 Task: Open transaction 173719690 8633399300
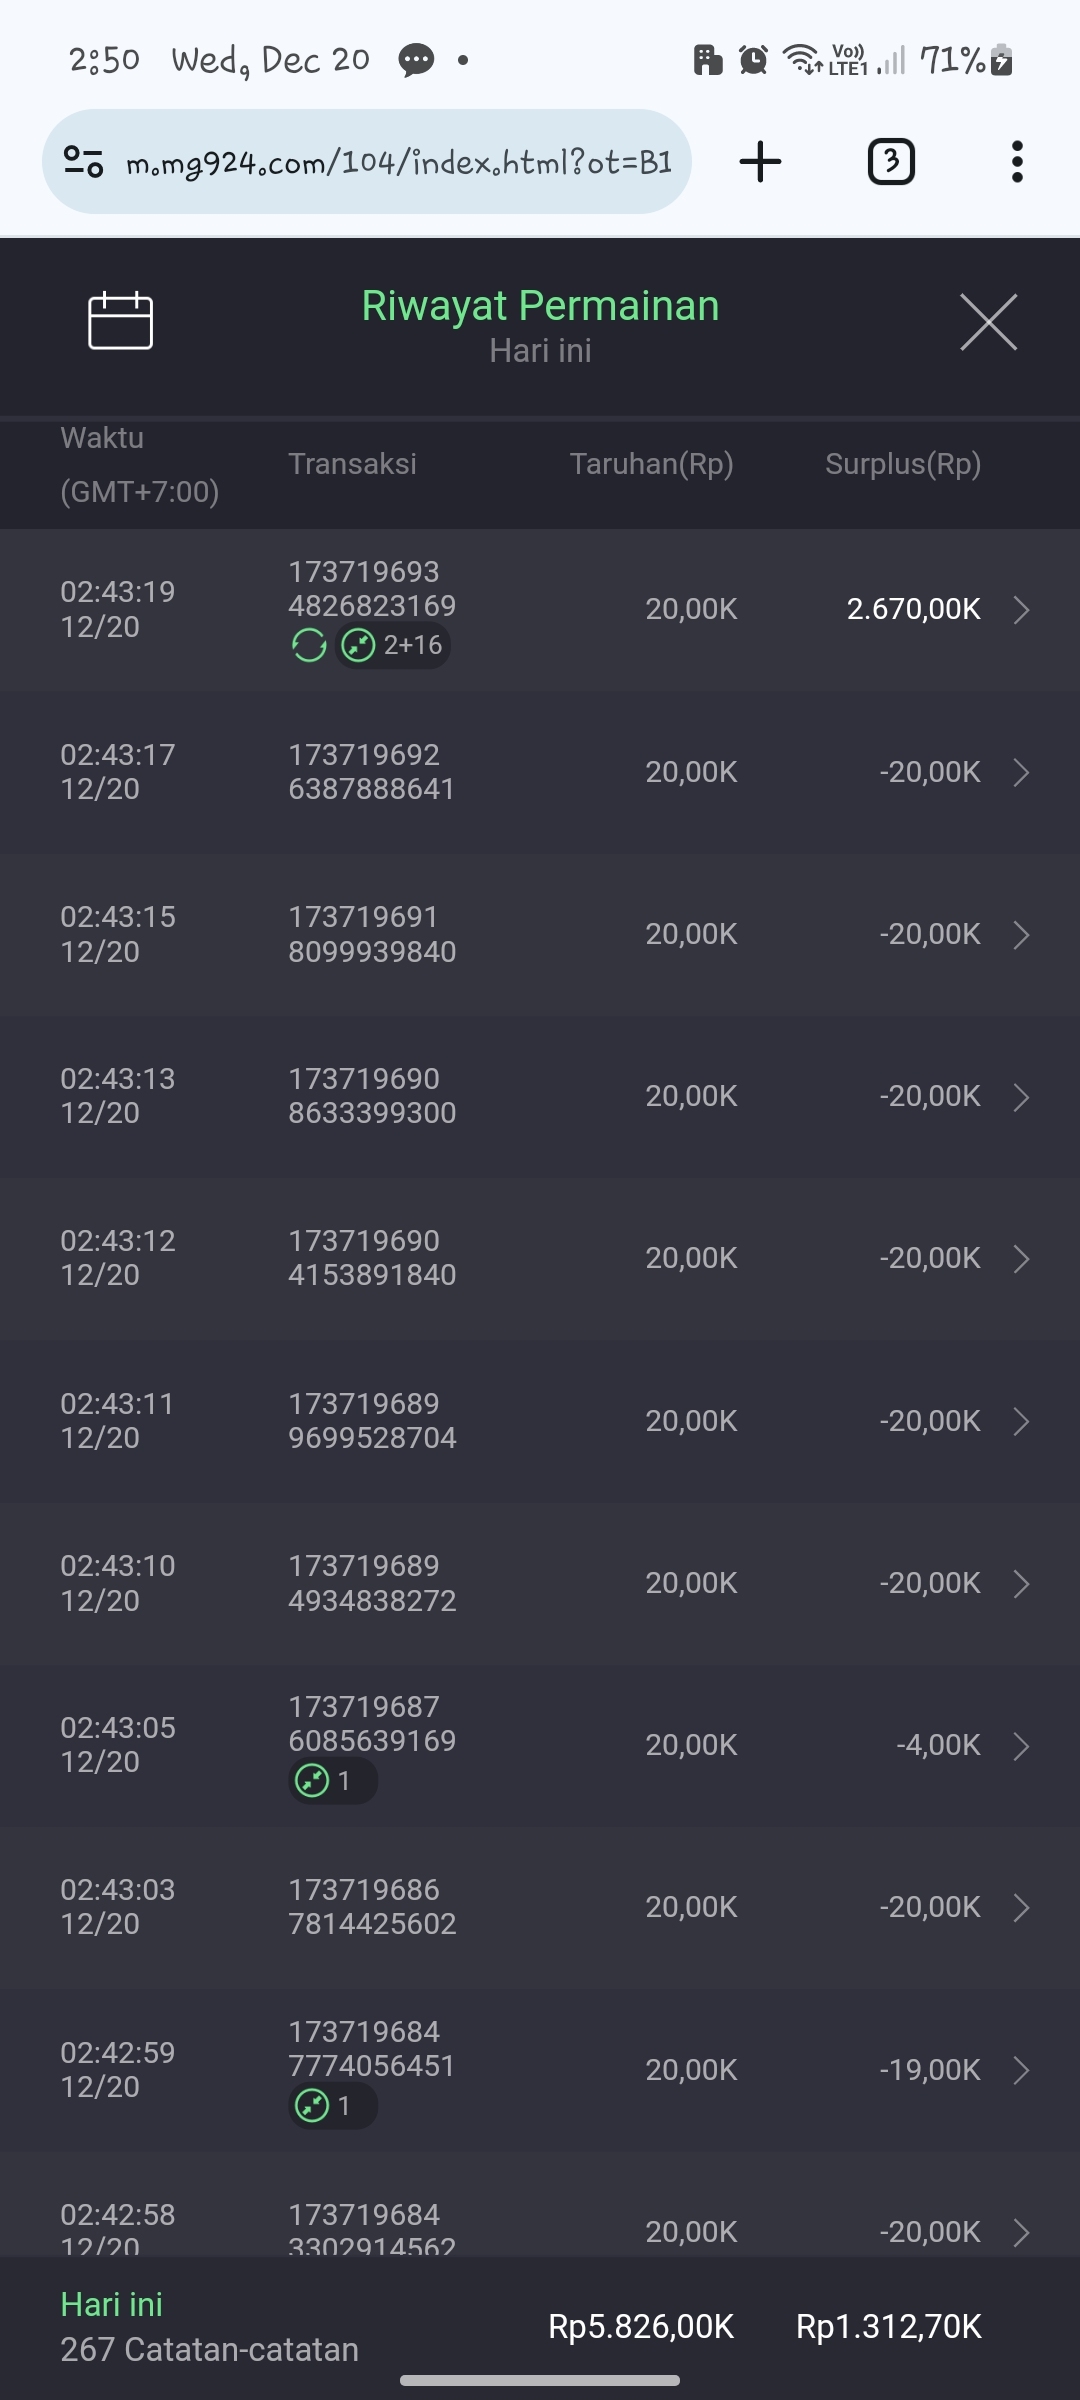point(372,1096)
